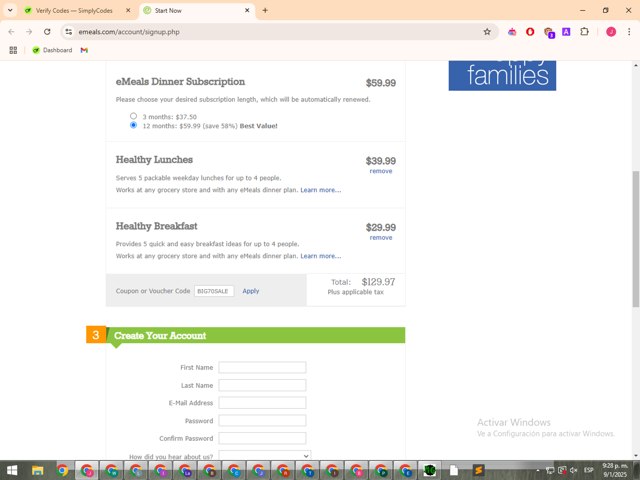Click the Password field

click(262, 420)
